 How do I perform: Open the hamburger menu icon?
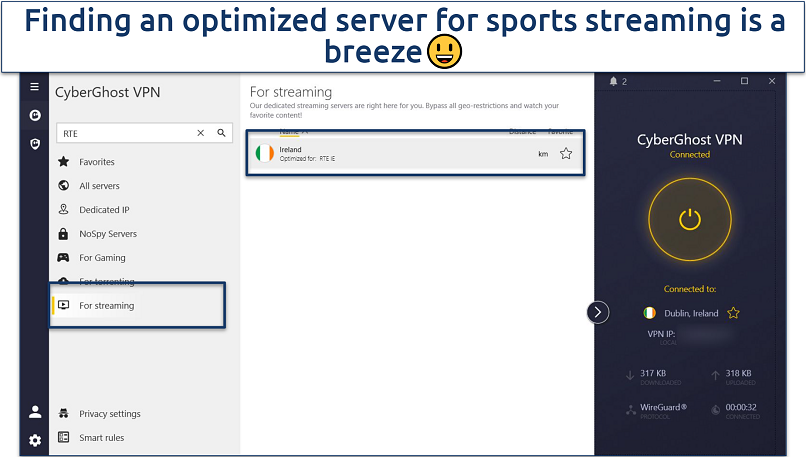[x=34, y=87]
